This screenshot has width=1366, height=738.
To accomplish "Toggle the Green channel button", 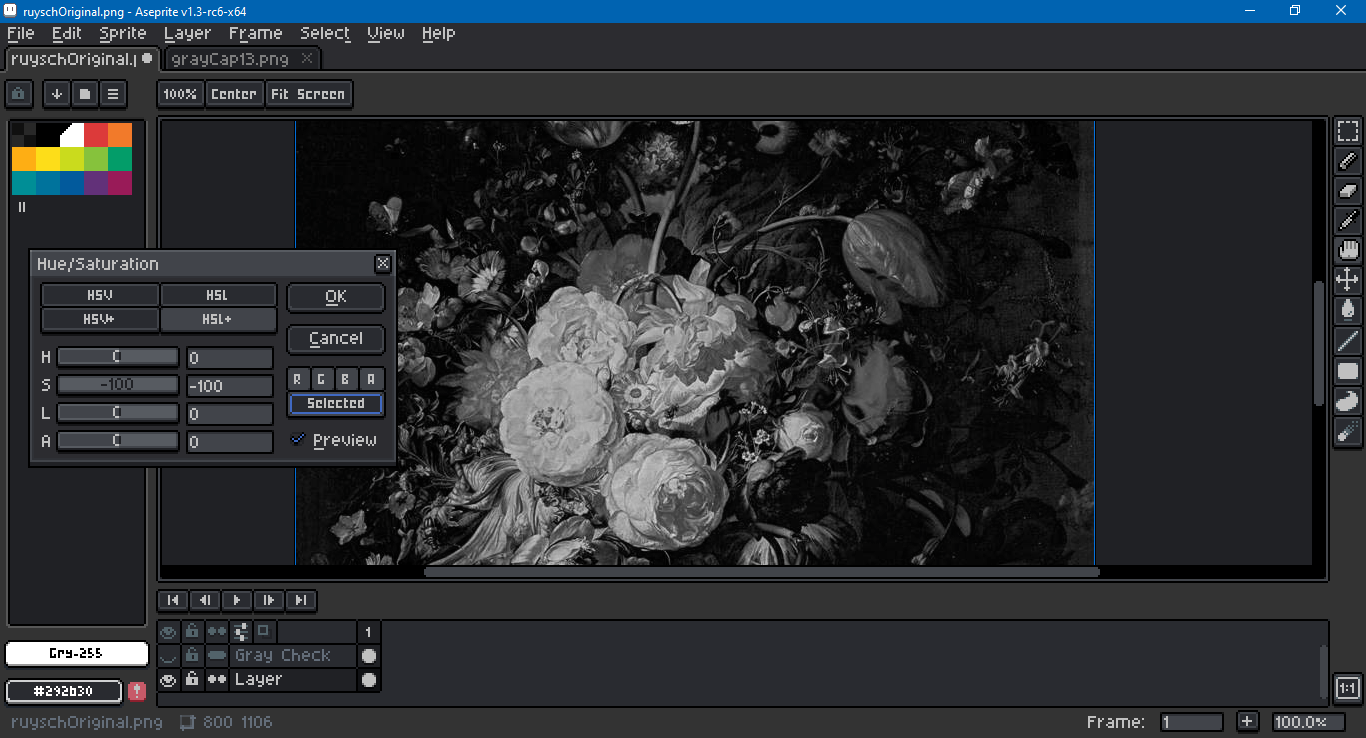I will [x=323, y=378].
